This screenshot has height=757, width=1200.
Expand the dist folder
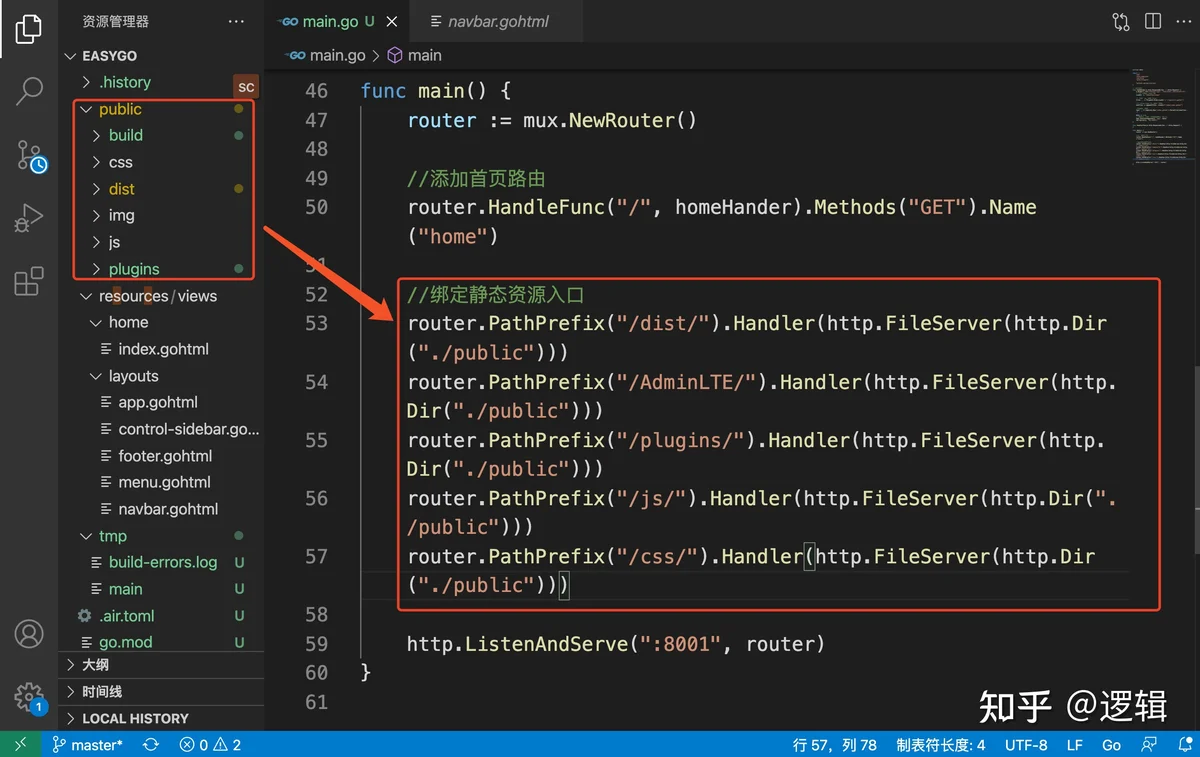click(x=160, y=189)
